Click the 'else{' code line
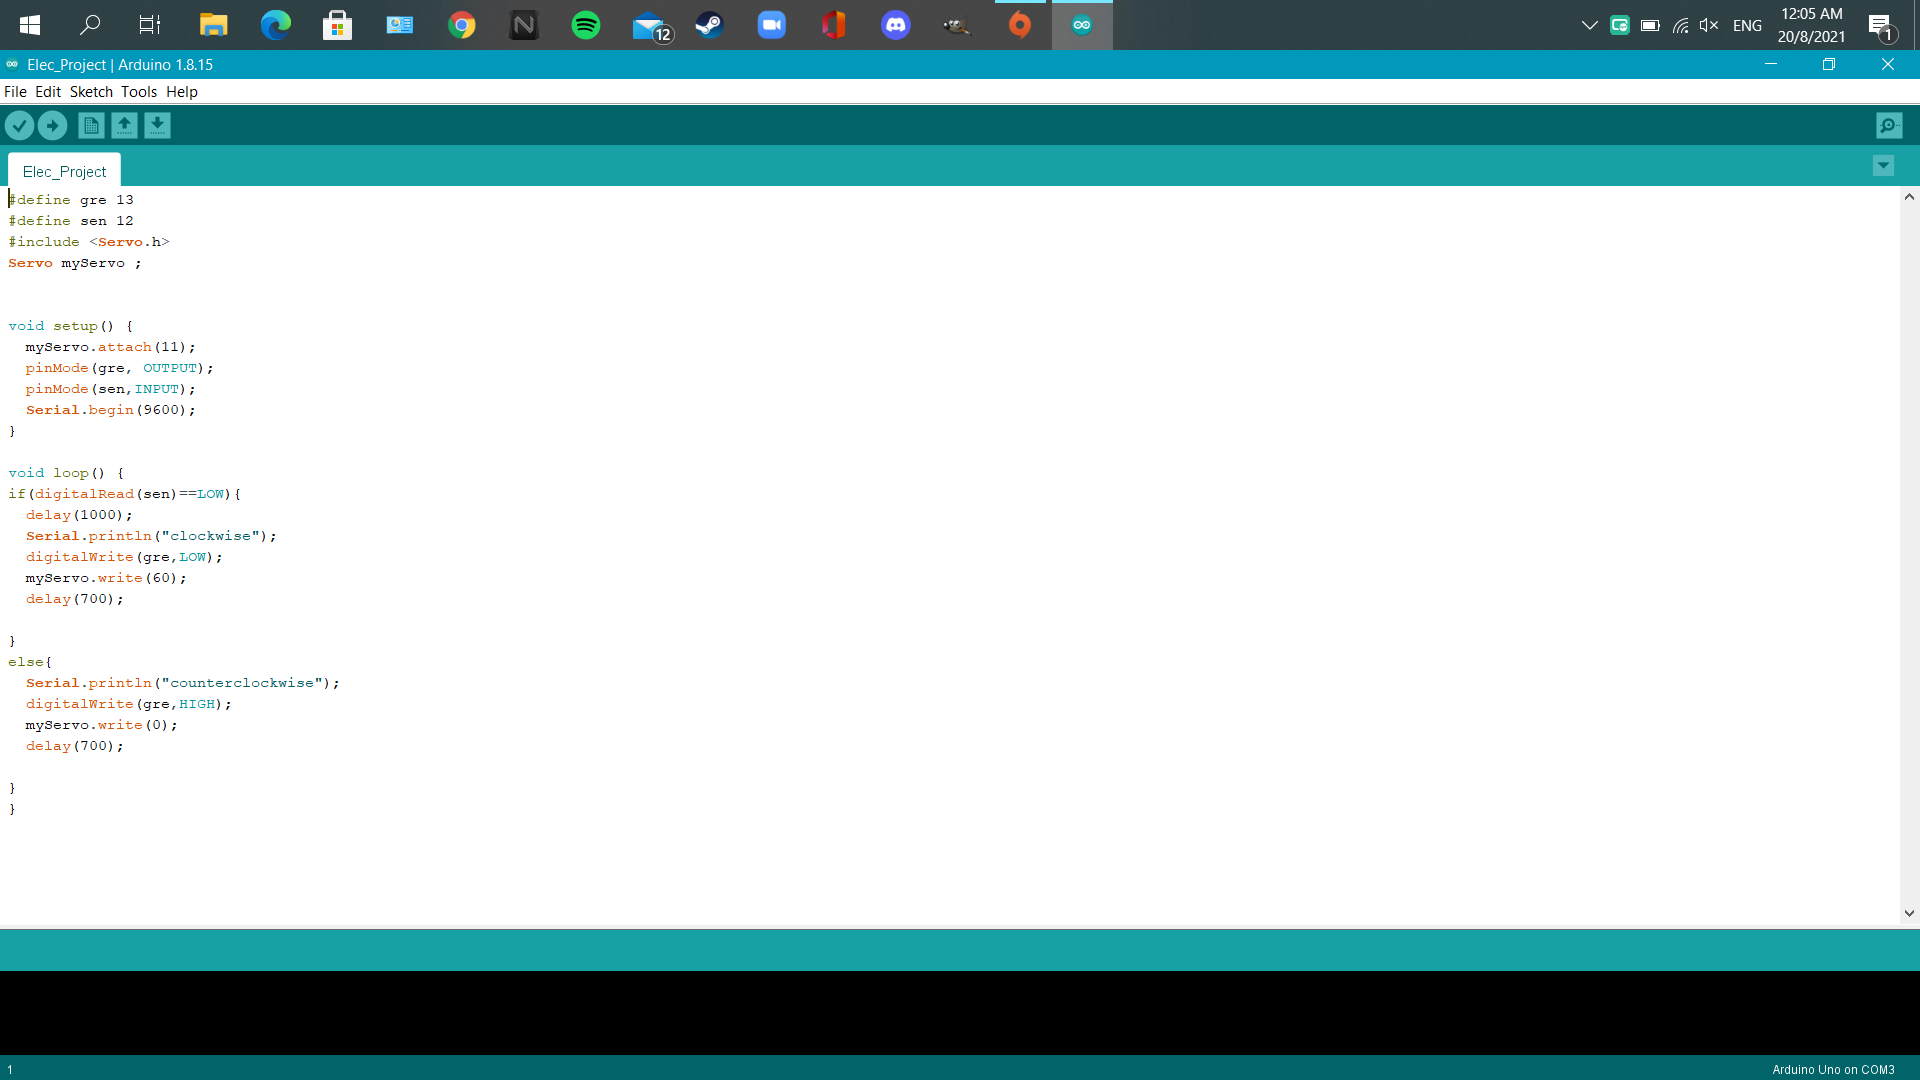 30,662
